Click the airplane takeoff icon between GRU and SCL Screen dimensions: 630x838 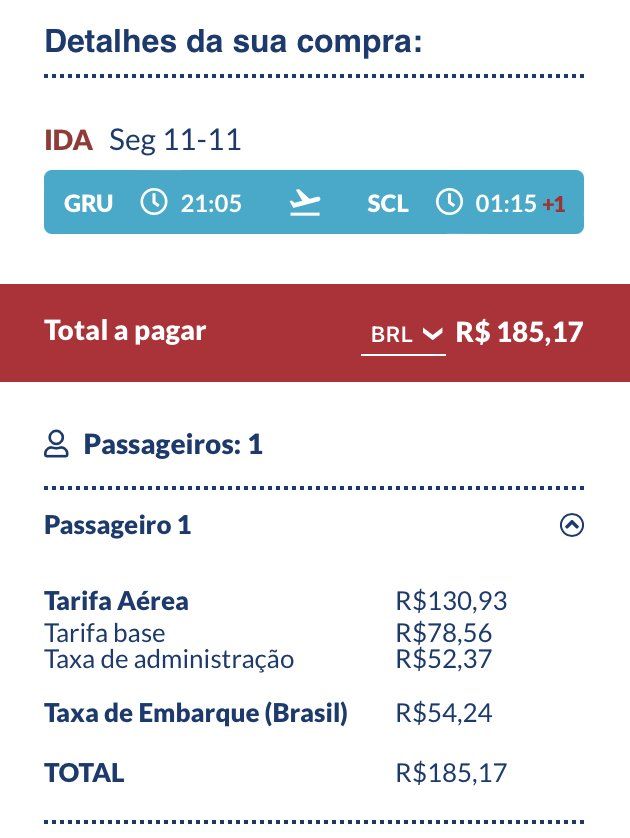305,203
